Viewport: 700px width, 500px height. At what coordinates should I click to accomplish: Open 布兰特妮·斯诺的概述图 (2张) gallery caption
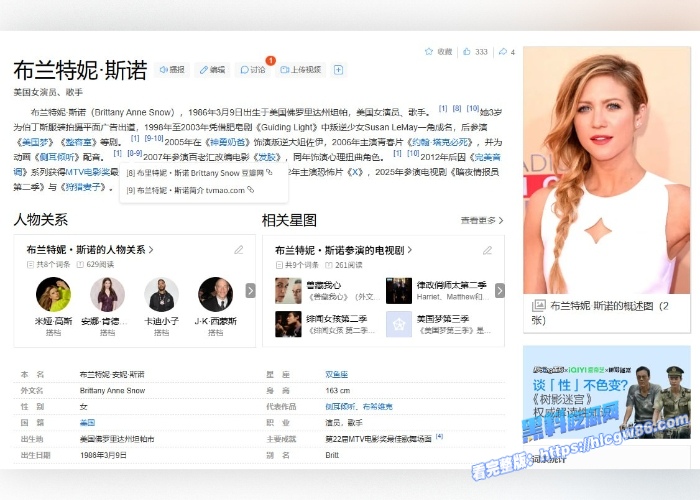pyautogui.click(x=600, y=312)
